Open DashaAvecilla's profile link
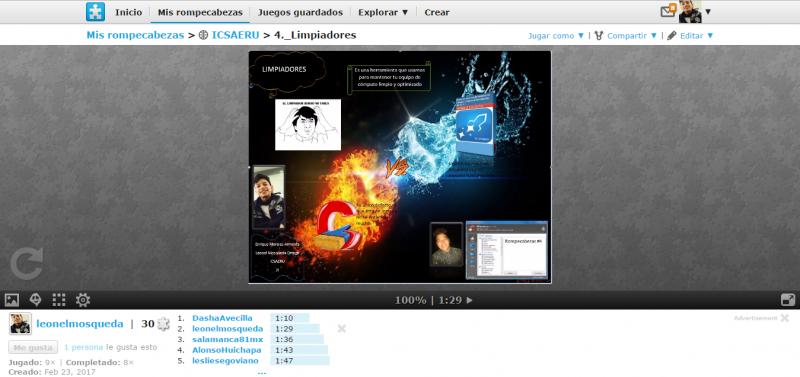 [222, 318]
